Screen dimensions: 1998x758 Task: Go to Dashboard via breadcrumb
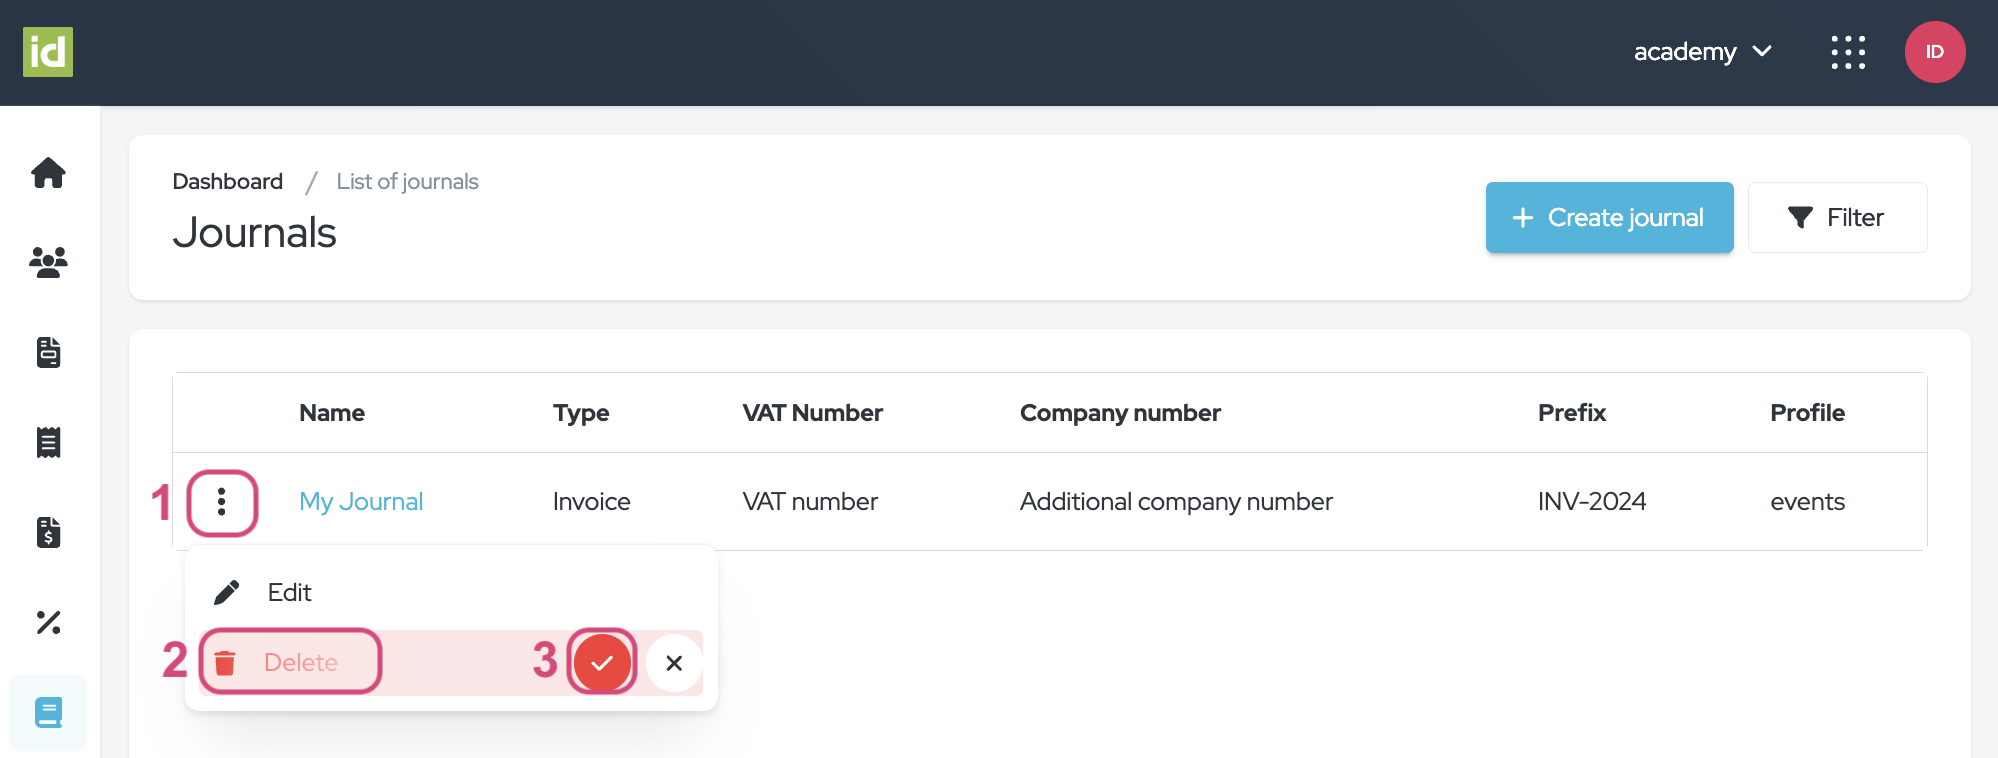227,181
